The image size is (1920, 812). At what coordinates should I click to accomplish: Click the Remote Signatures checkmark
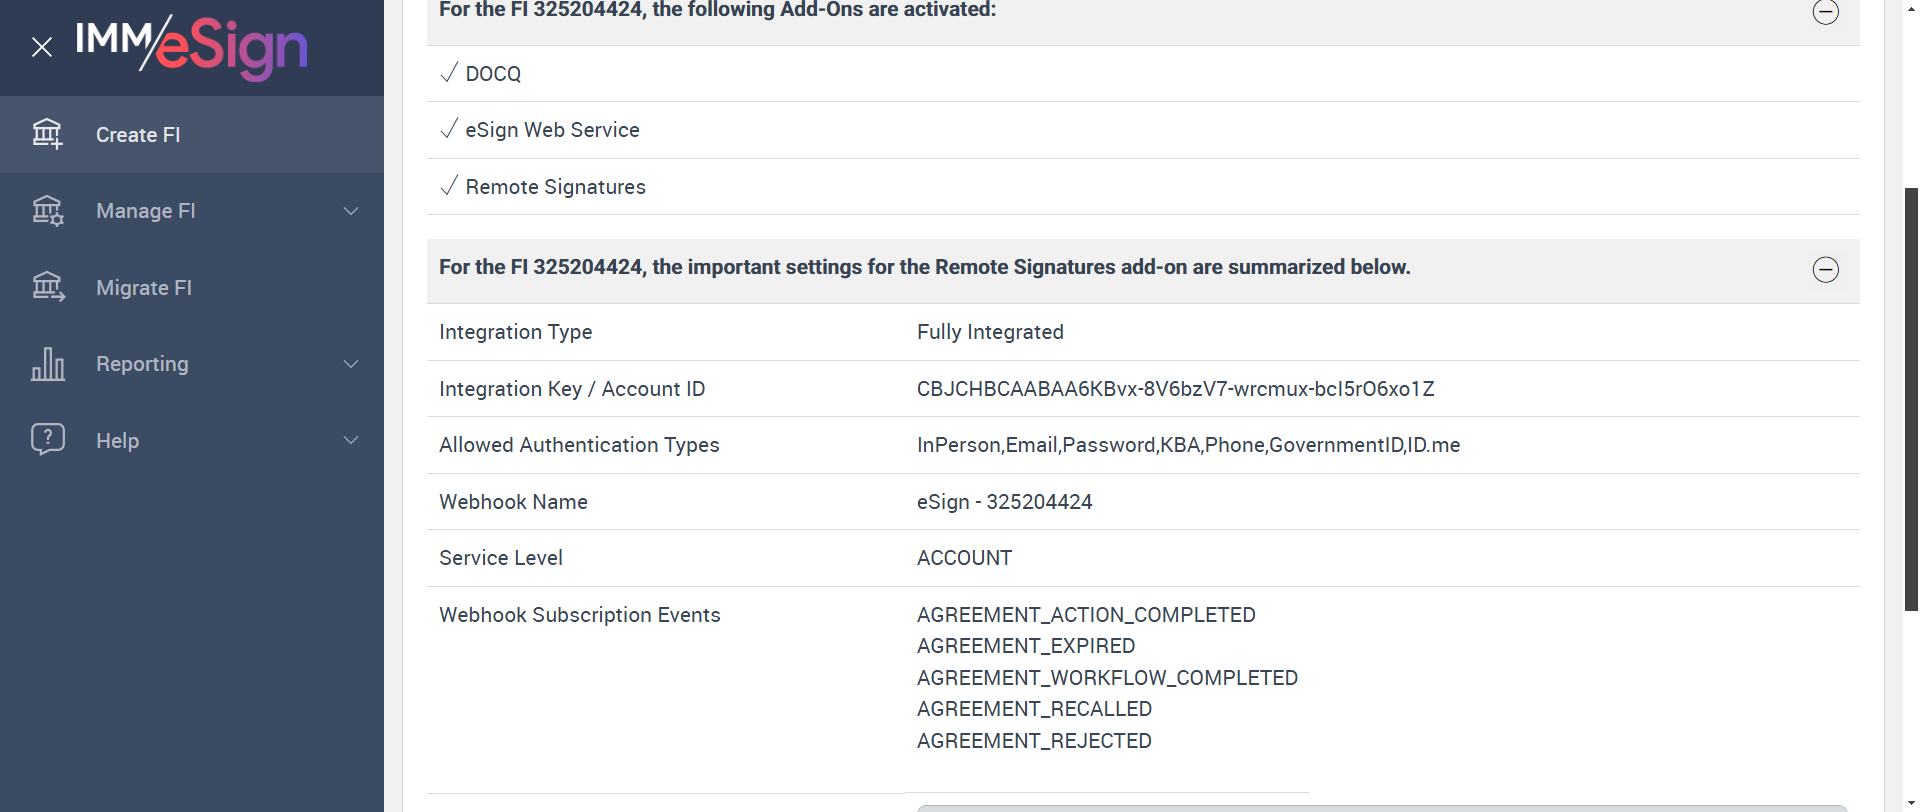449,186
